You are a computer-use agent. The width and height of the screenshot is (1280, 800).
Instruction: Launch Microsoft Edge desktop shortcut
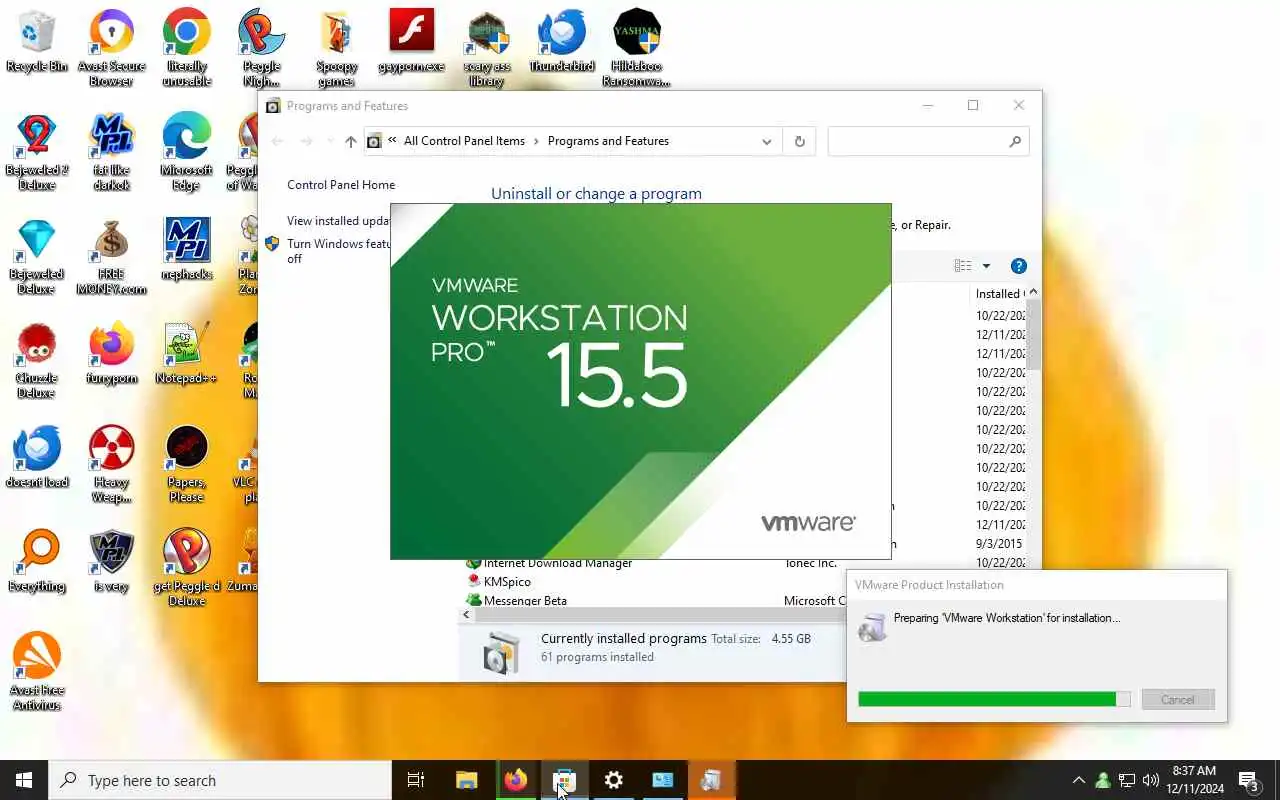point(186,152)
